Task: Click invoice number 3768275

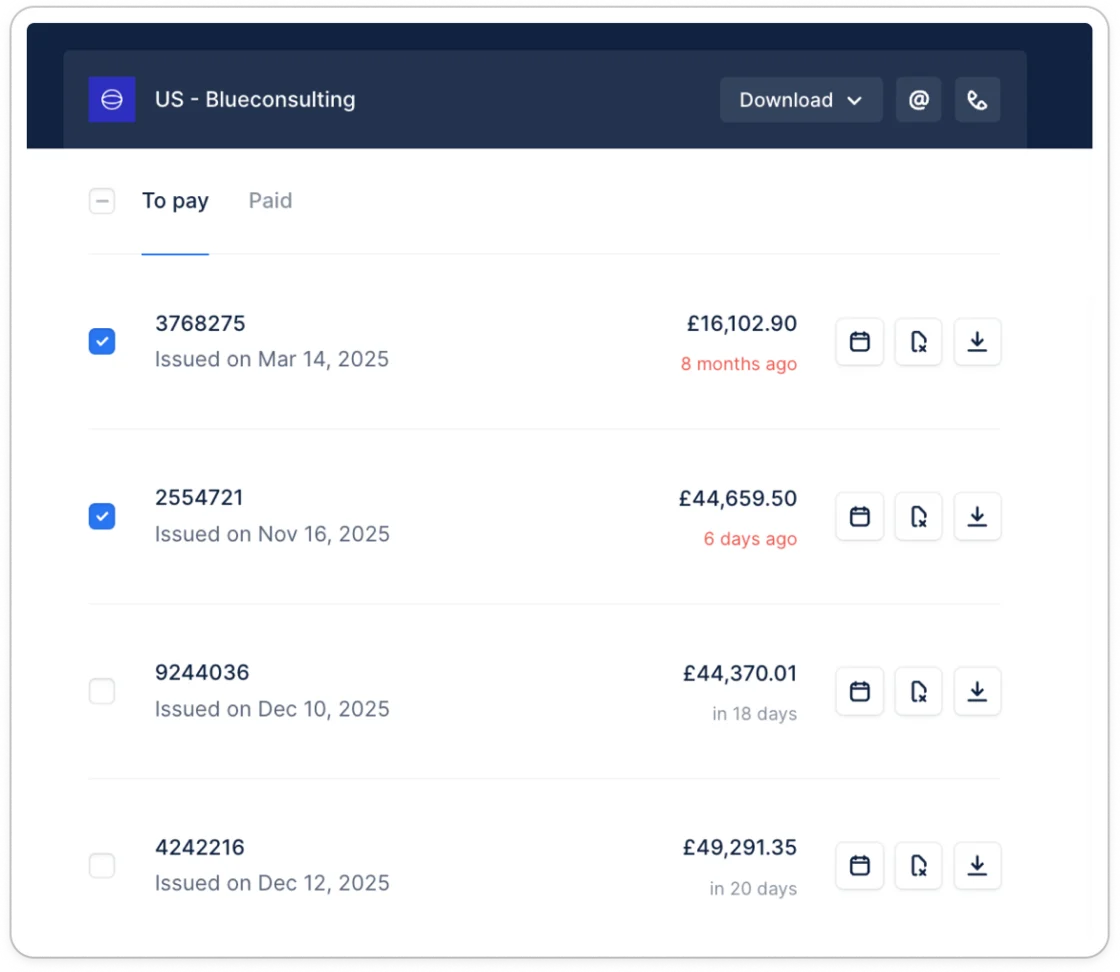Action: point(200,324)
